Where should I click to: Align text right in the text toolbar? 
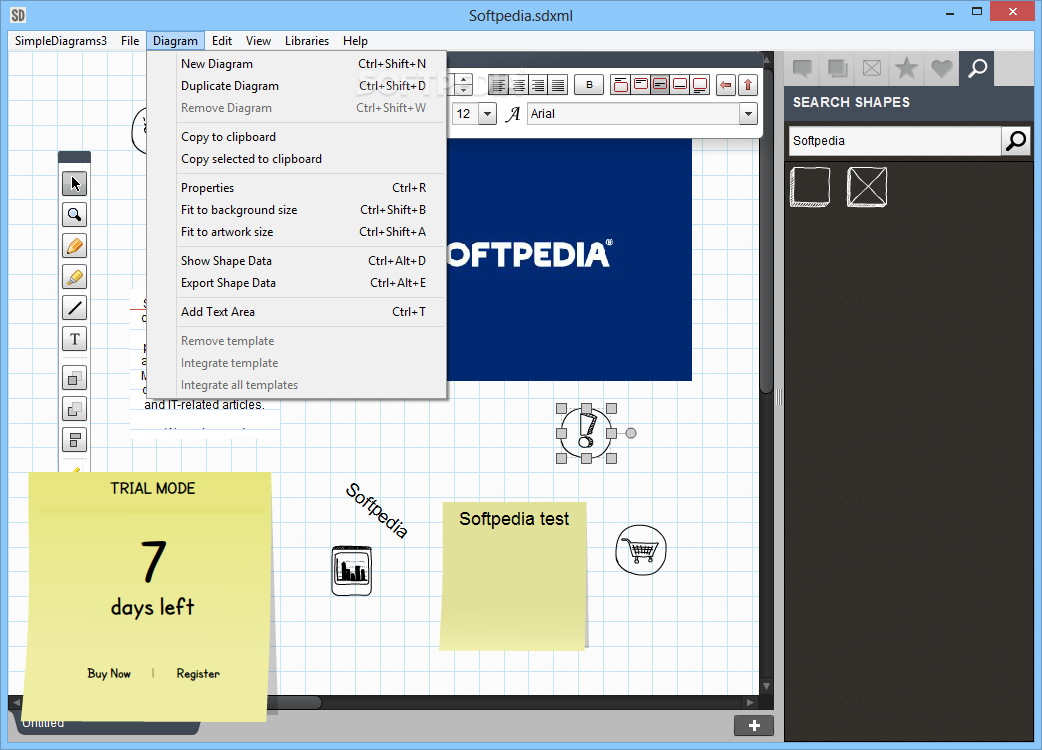click(538, 85)
